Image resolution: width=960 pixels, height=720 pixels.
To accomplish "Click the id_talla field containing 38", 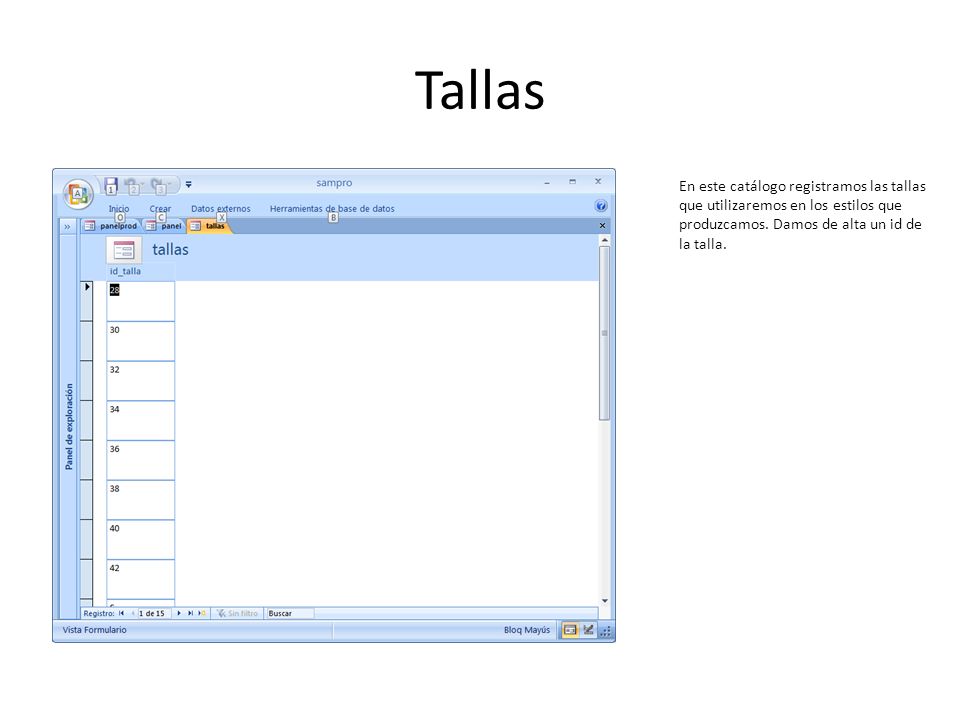I will coord(141,500).
